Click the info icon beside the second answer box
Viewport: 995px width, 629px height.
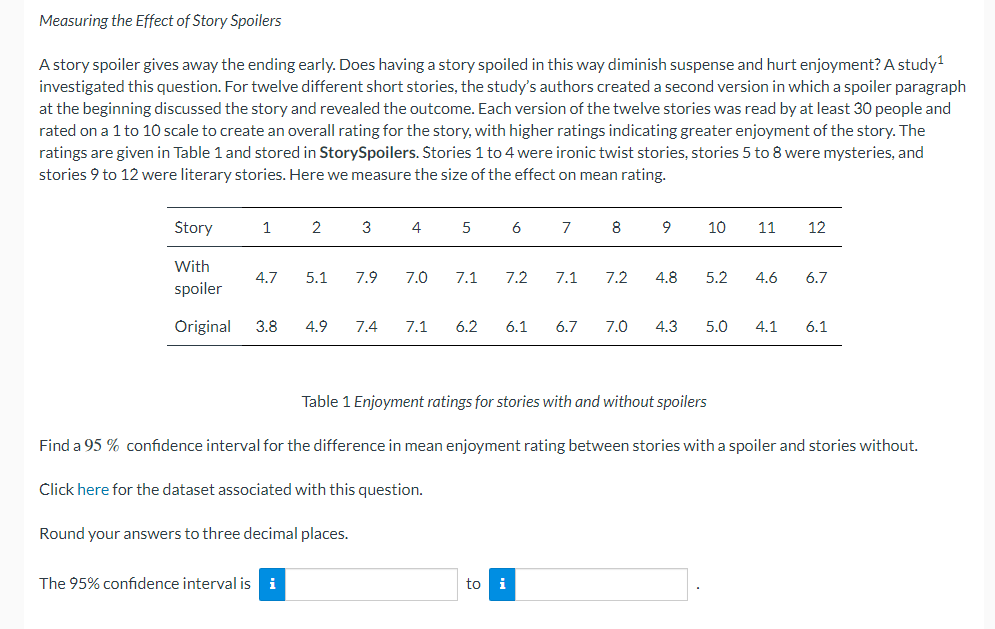(x=501, y=584)
